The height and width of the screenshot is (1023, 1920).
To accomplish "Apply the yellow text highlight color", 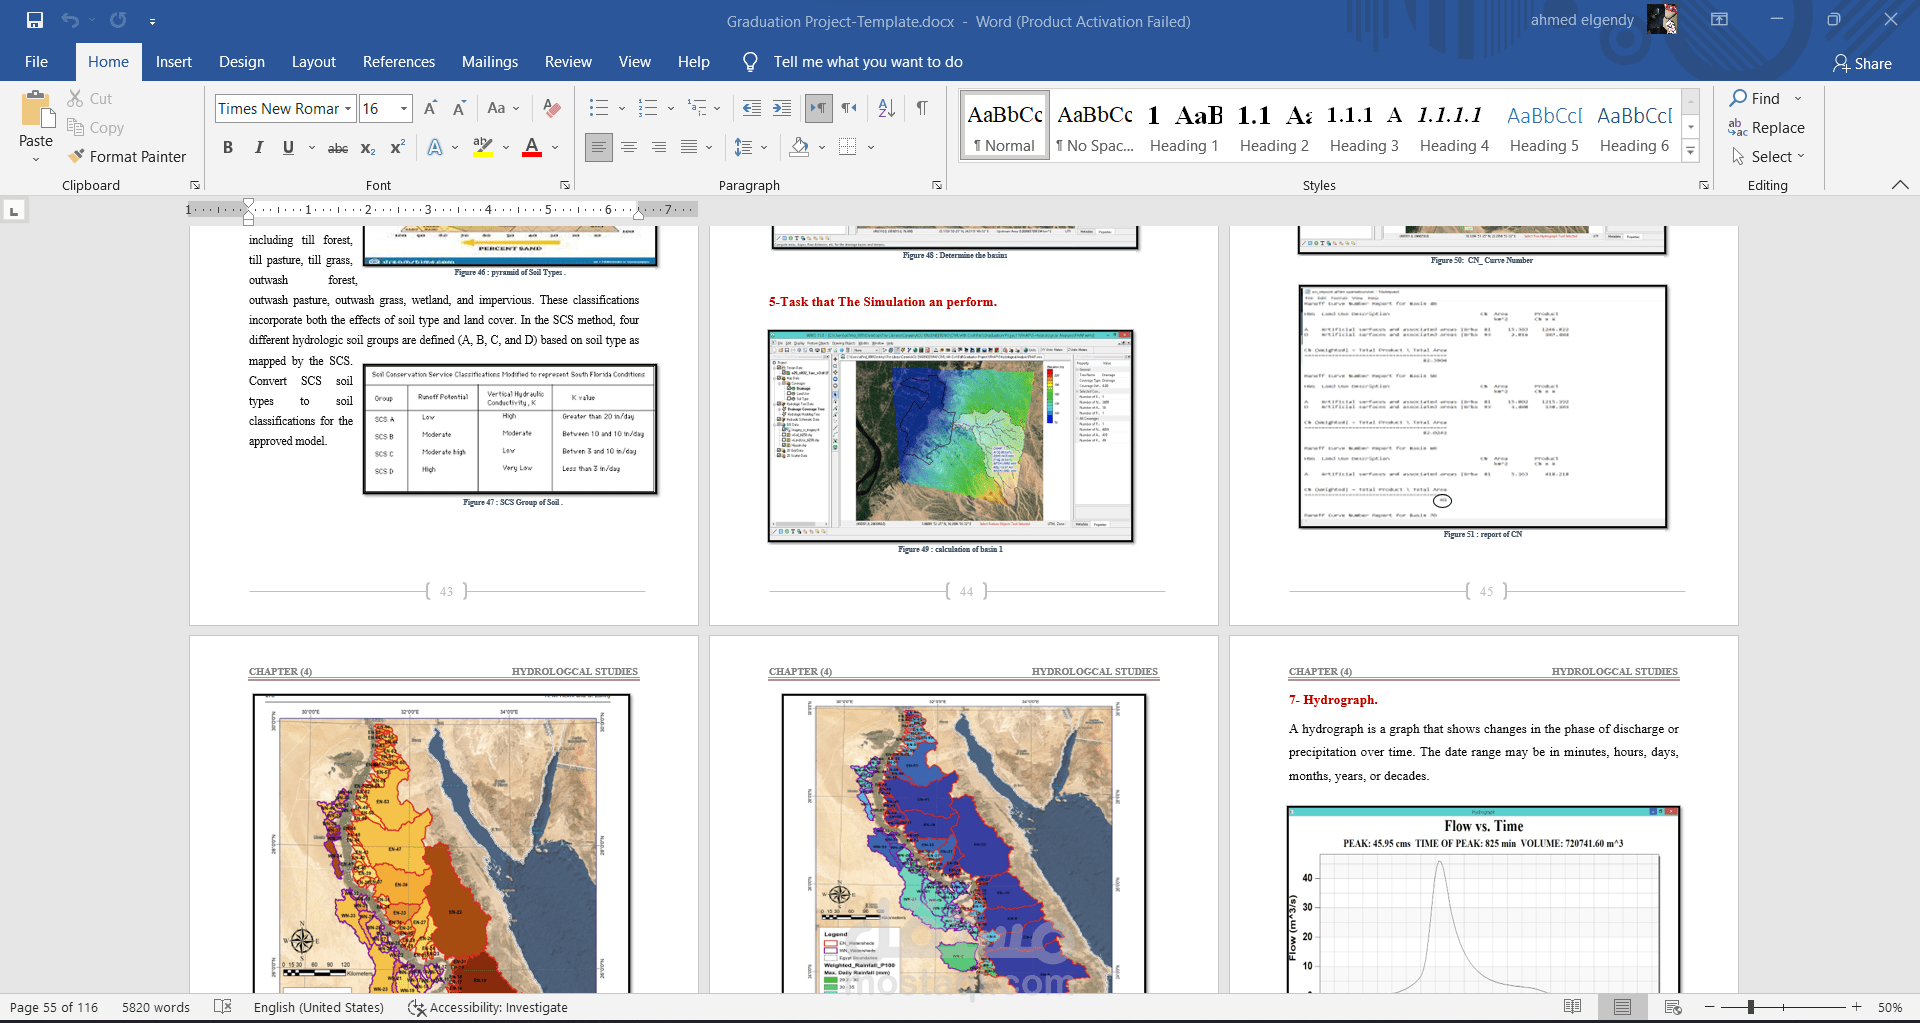I will 483,147.
